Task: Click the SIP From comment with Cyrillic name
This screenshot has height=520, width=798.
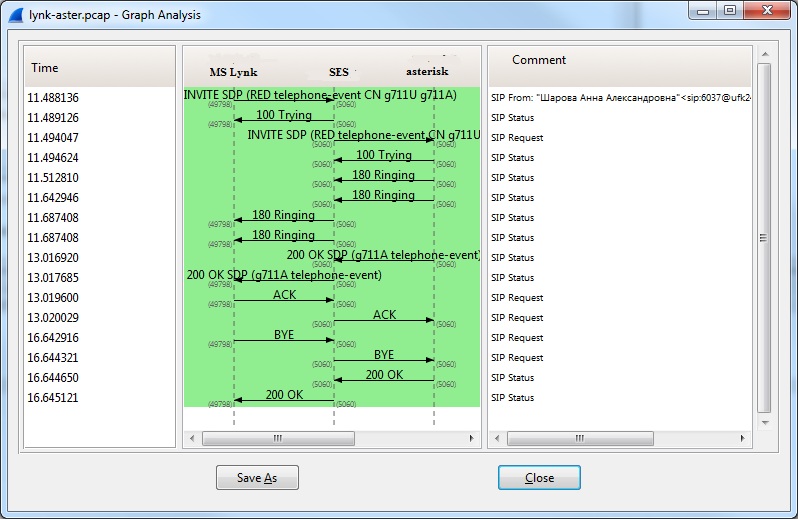Action: tap(621, 98)
